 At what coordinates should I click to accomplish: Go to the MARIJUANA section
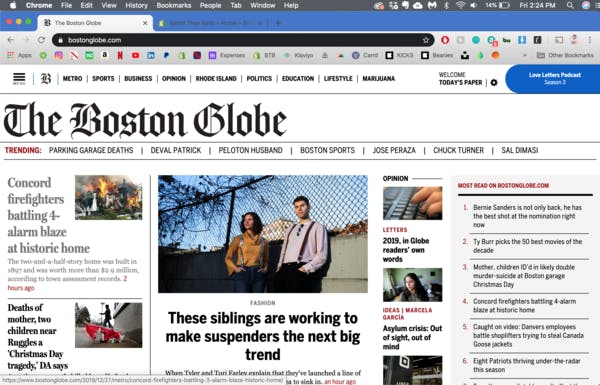[x=379, y=78]
